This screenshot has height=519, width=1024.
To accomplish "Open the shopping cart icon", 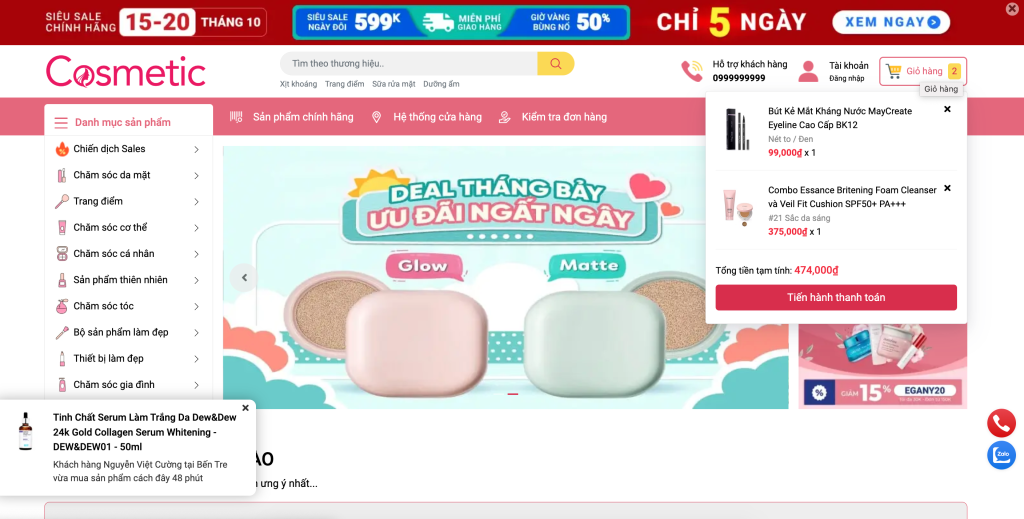I will [893, 71].
